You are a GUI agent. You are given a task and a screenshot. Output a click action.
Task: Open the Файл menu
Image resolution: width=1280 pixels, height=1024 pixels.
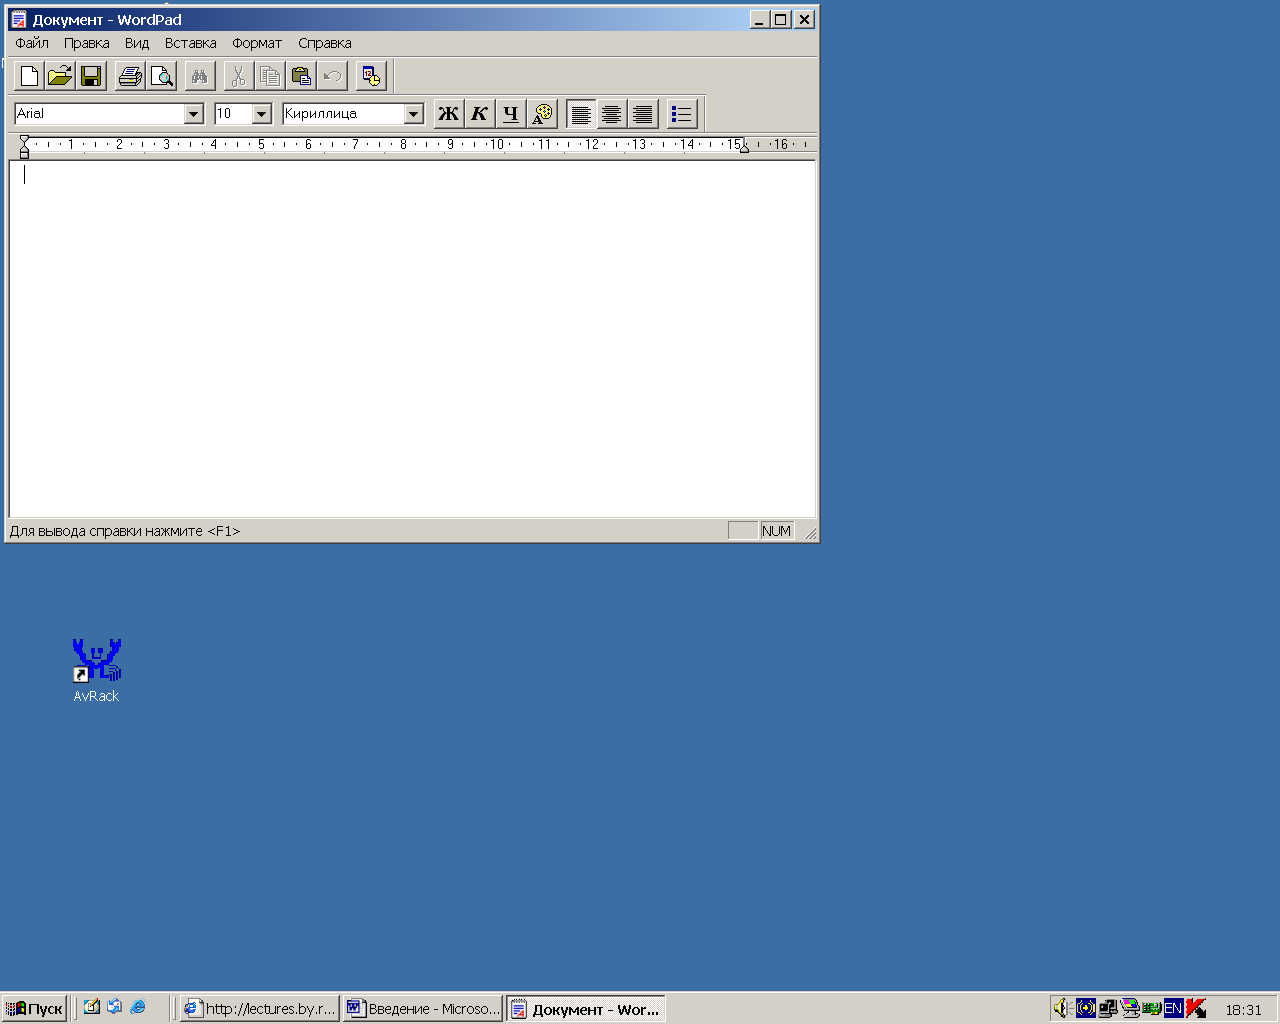coord(32,43)
